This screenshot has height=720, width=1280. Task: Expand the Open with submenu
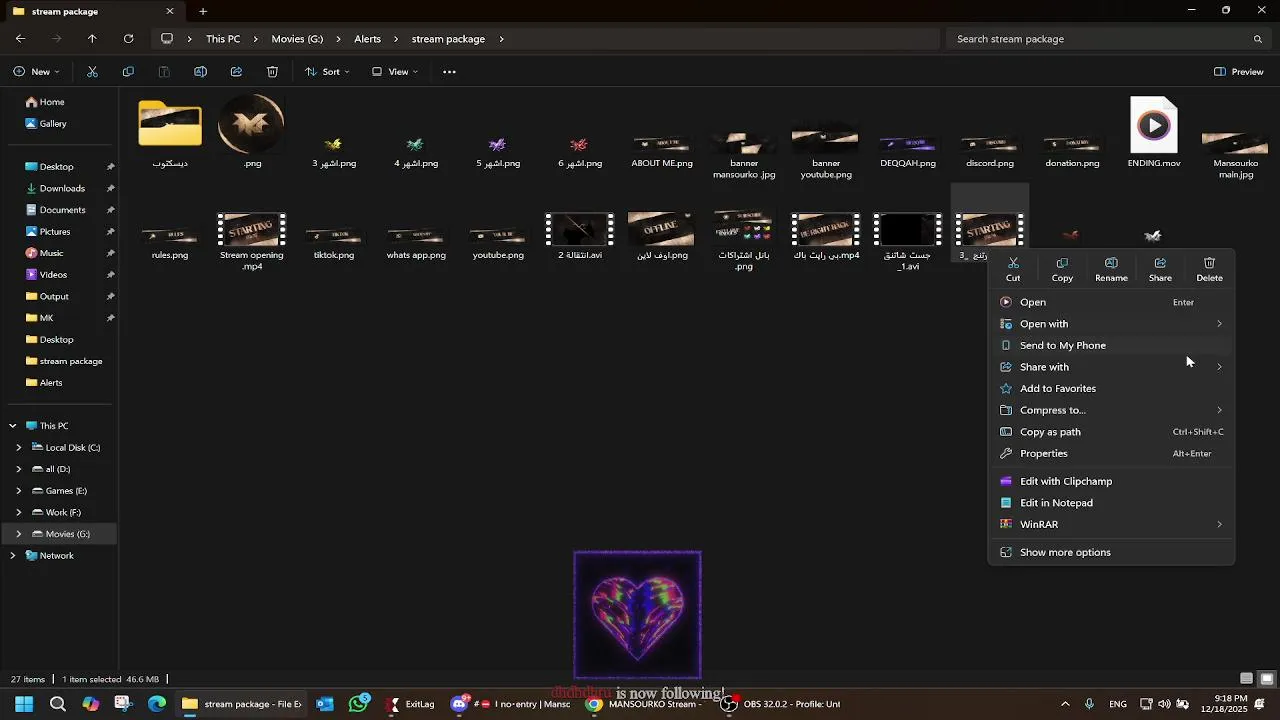click(1111, 324)
